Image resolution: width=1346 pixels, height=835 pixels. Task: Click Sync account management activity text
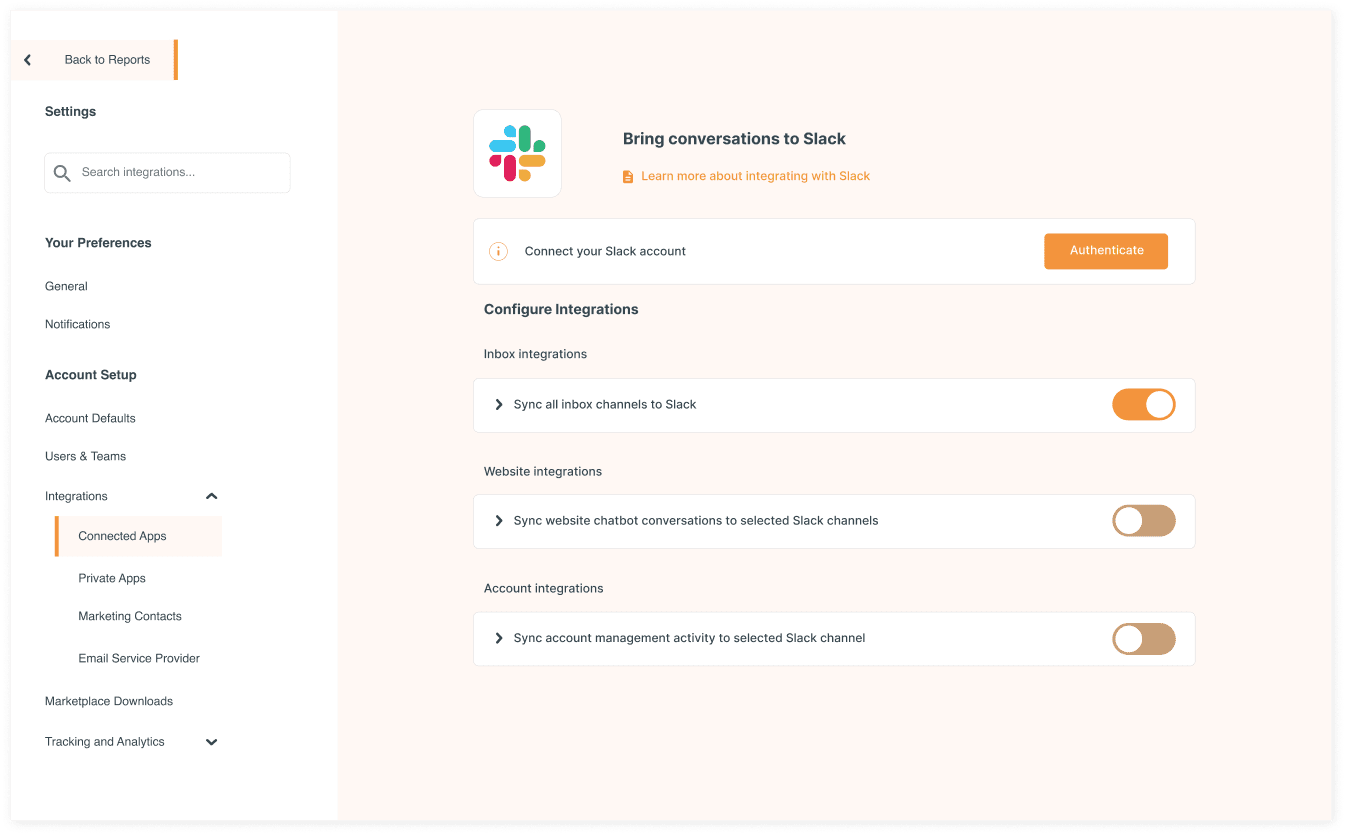[x=689, y=637]
